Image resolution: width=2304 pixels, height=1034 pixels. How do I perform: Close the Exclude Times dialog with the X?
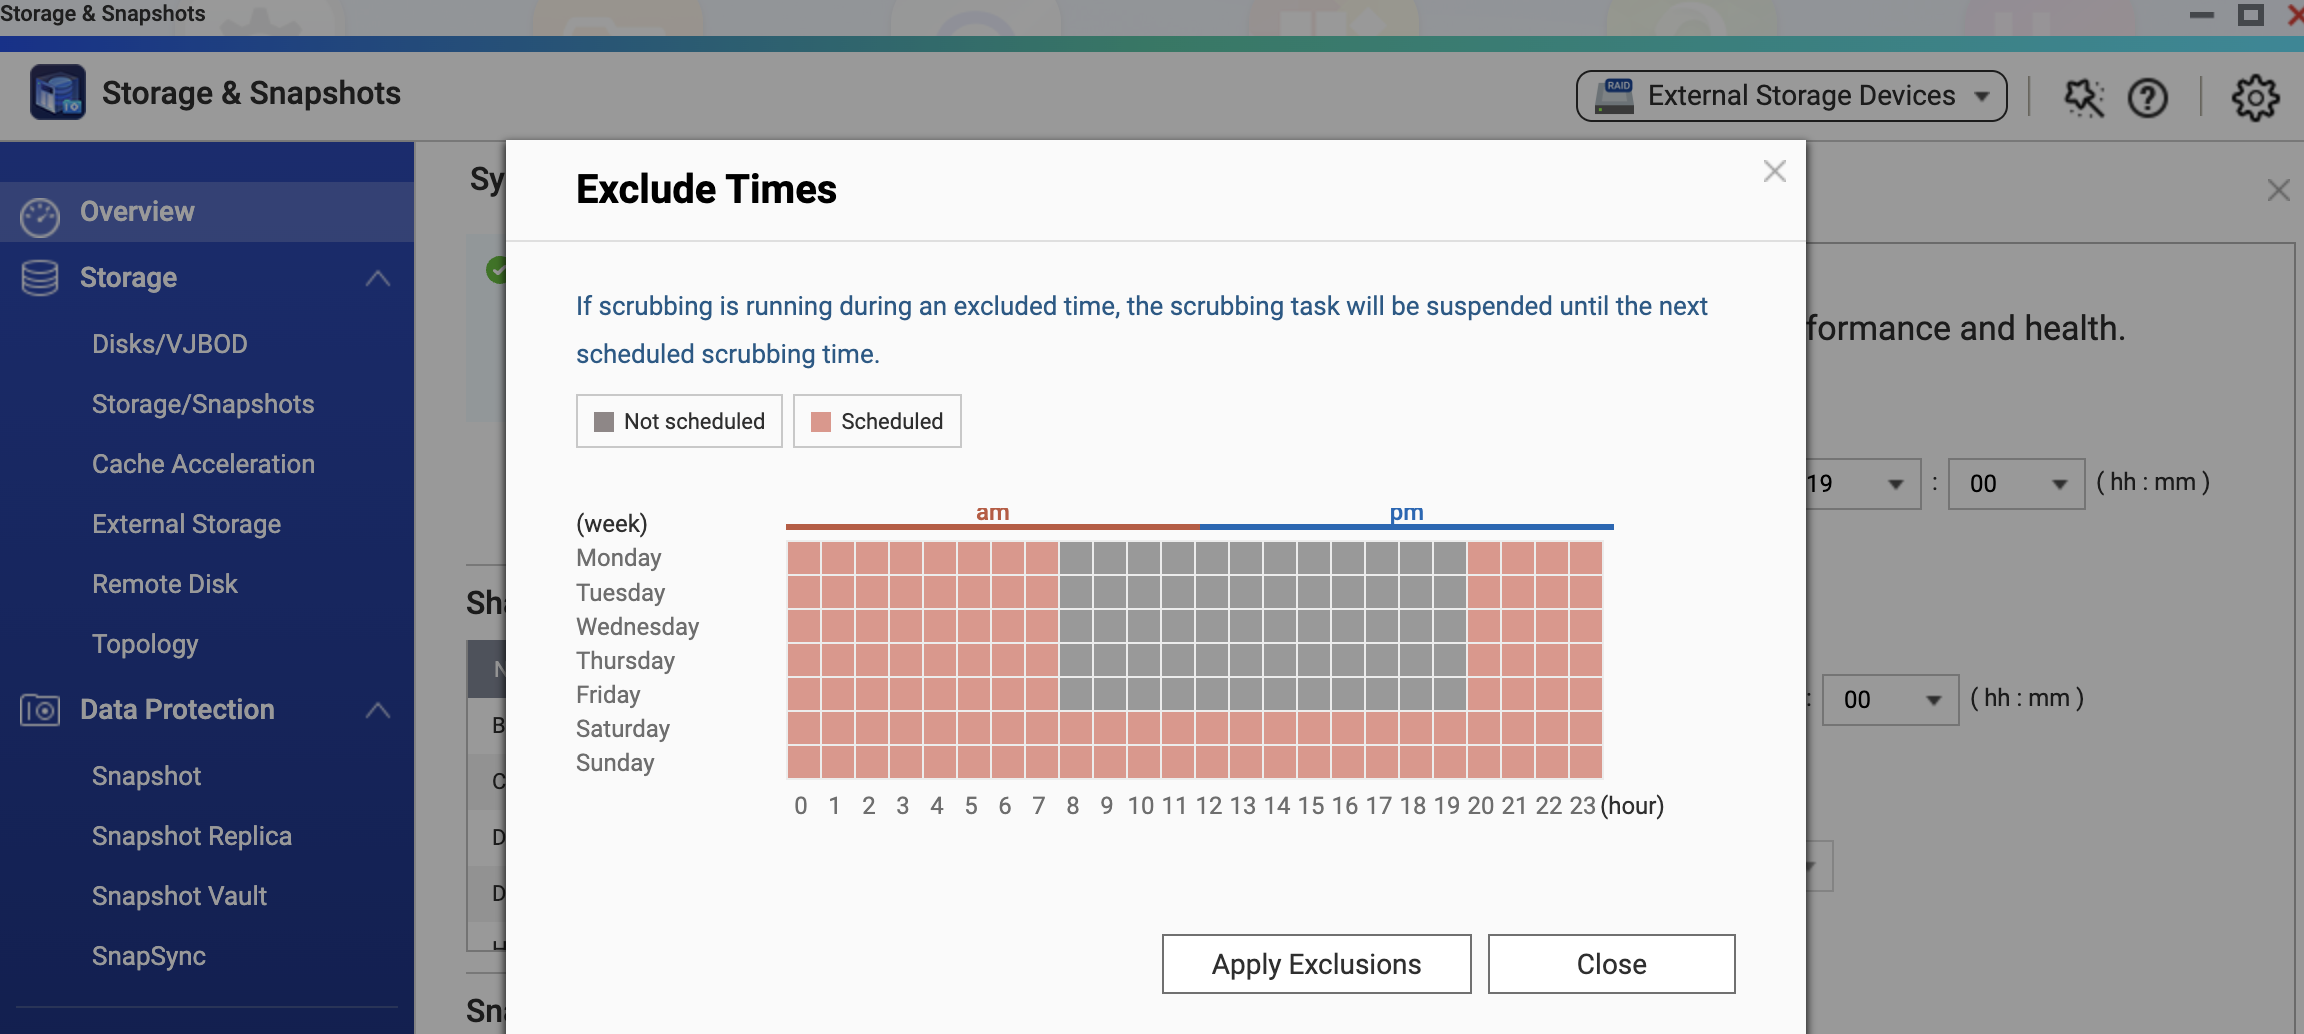pos(1774,171)
